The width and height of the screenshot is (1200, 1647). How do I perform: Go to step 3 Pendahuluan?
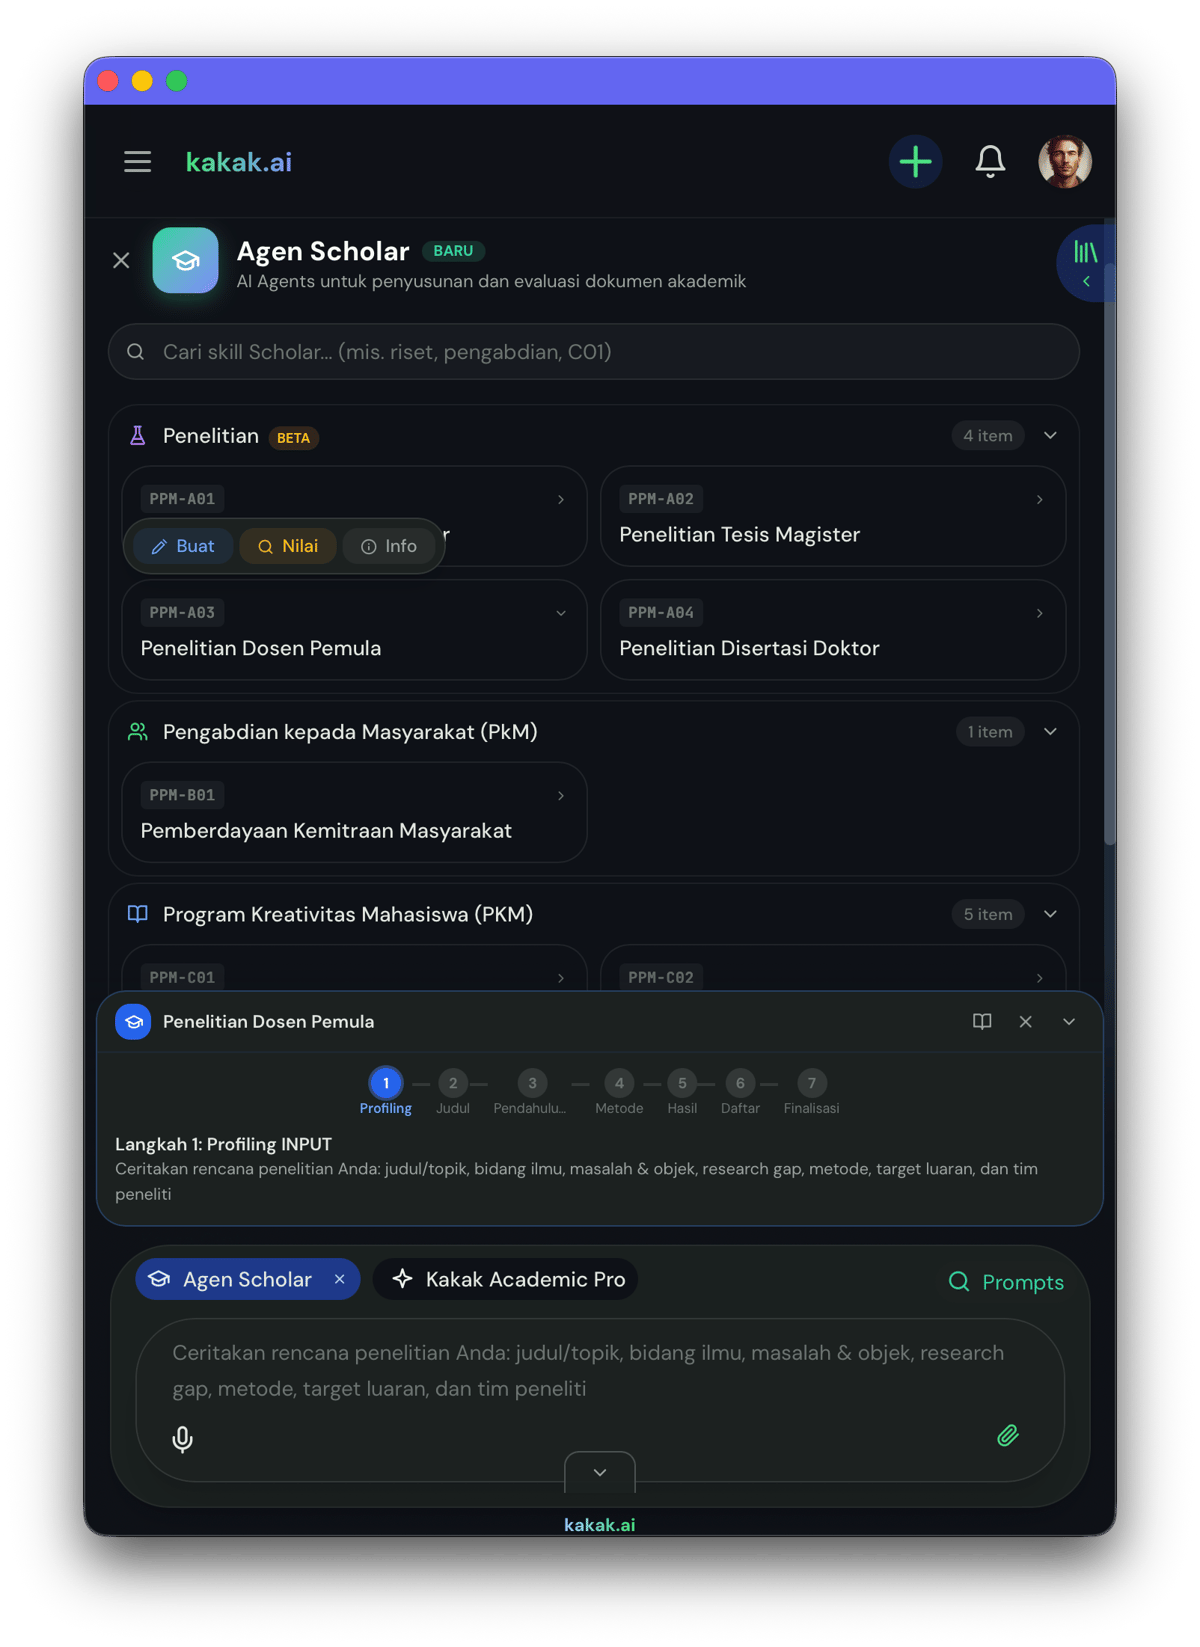pos(531,1092)
